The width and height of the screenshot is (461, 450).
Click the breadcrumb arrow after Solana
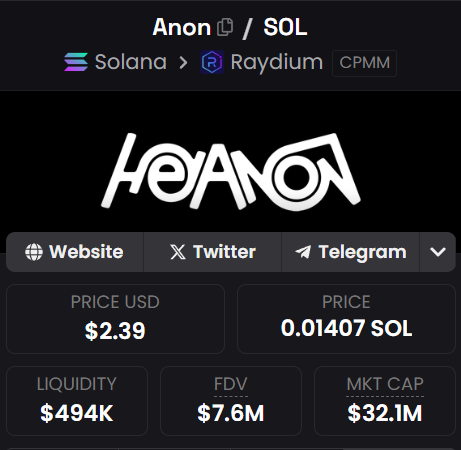click(x=183, y=63)
